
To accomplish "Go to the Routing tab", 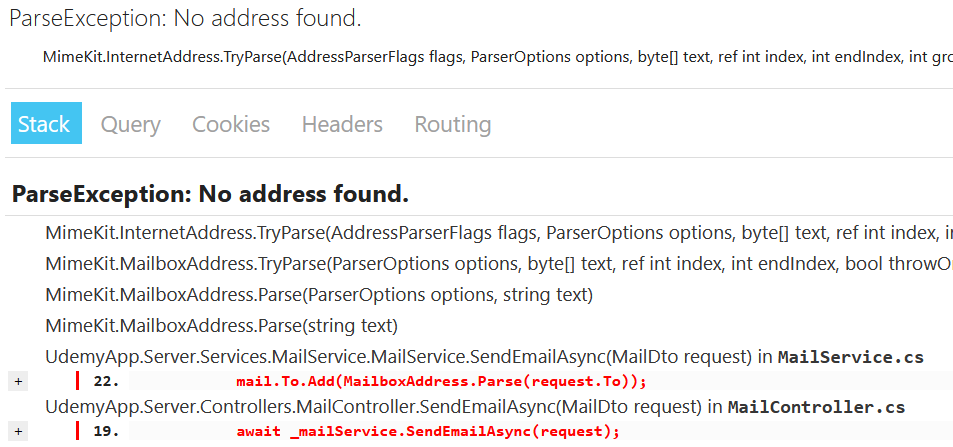I will point(452,124).
